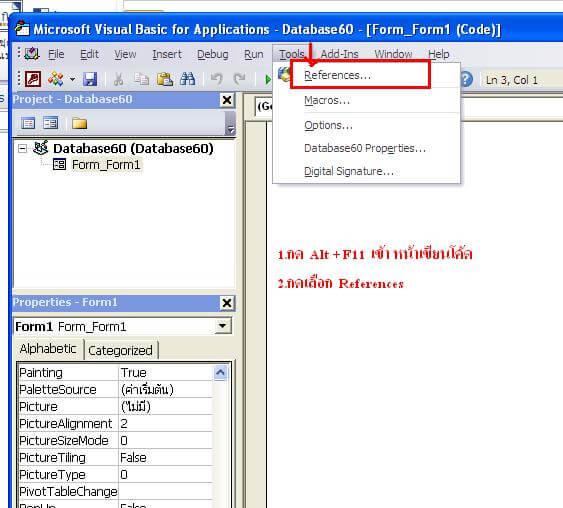This screenshot has width=563, height=508.
Task: Click the Cut scissors icon
Action: point(118,79)
